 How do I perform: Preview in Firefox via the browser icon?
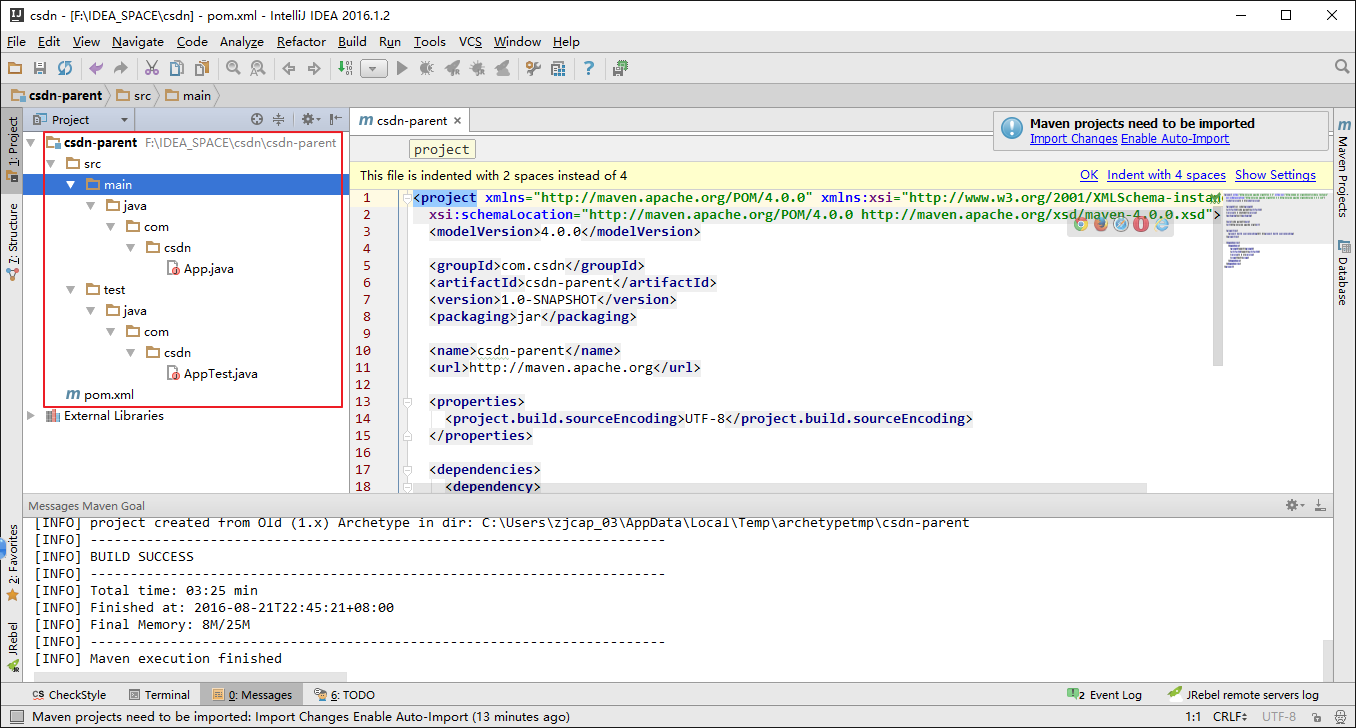coord(1100,224)
